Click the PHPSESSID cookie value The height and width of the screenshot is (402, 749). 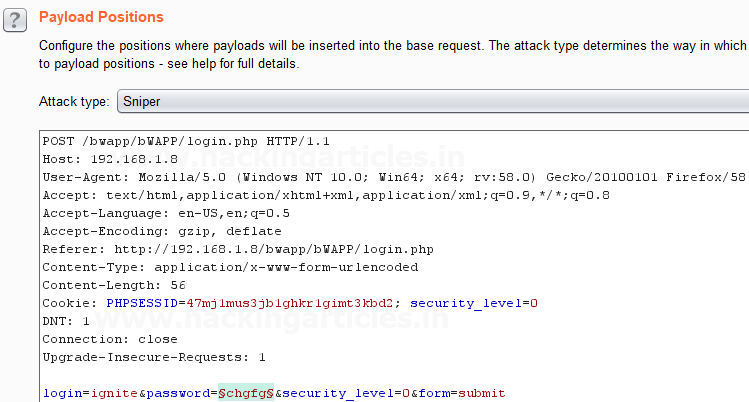289,303
